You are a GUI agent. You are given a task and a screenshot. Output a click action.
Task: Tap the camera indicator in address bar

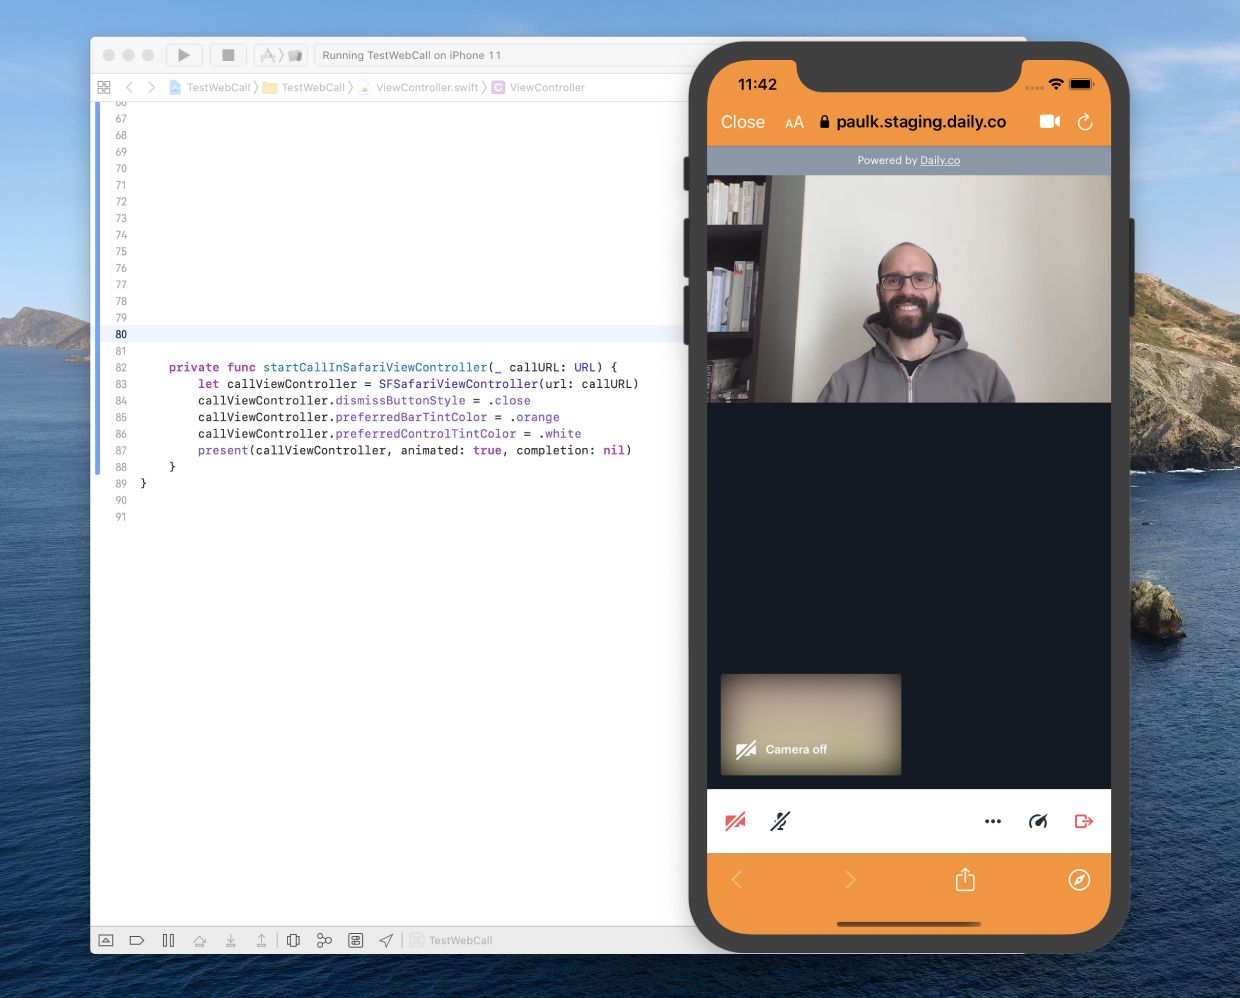click(x=1050, y=121)
